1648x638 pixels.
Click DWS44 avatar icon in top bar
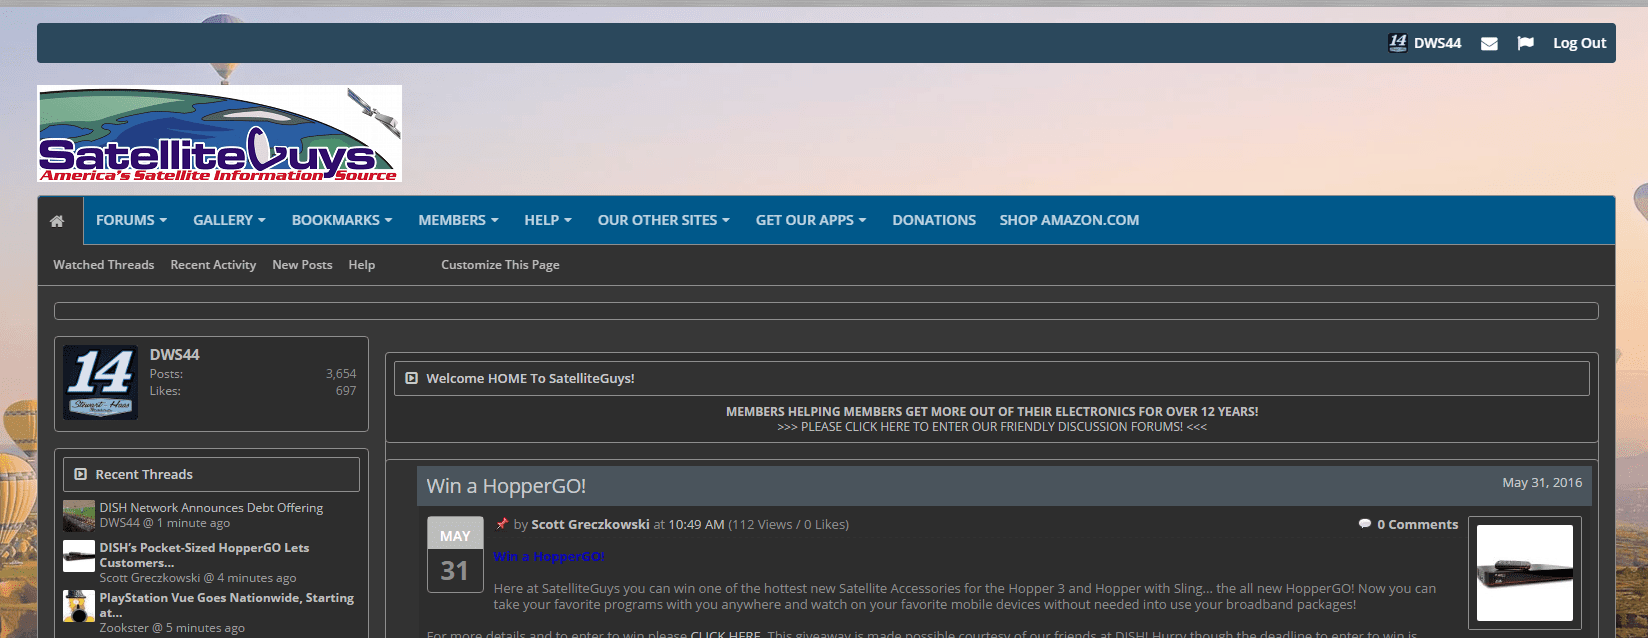[x=1398, y=43]
